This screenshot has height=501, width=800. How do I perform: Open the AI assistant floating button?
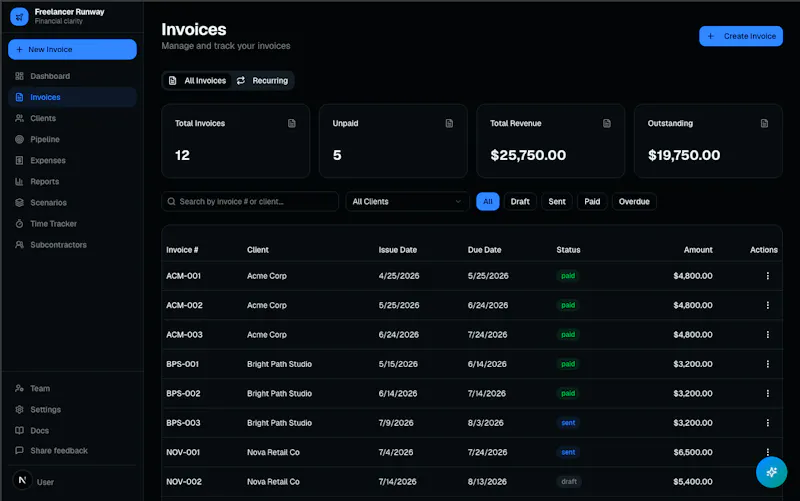pos(771,472)
